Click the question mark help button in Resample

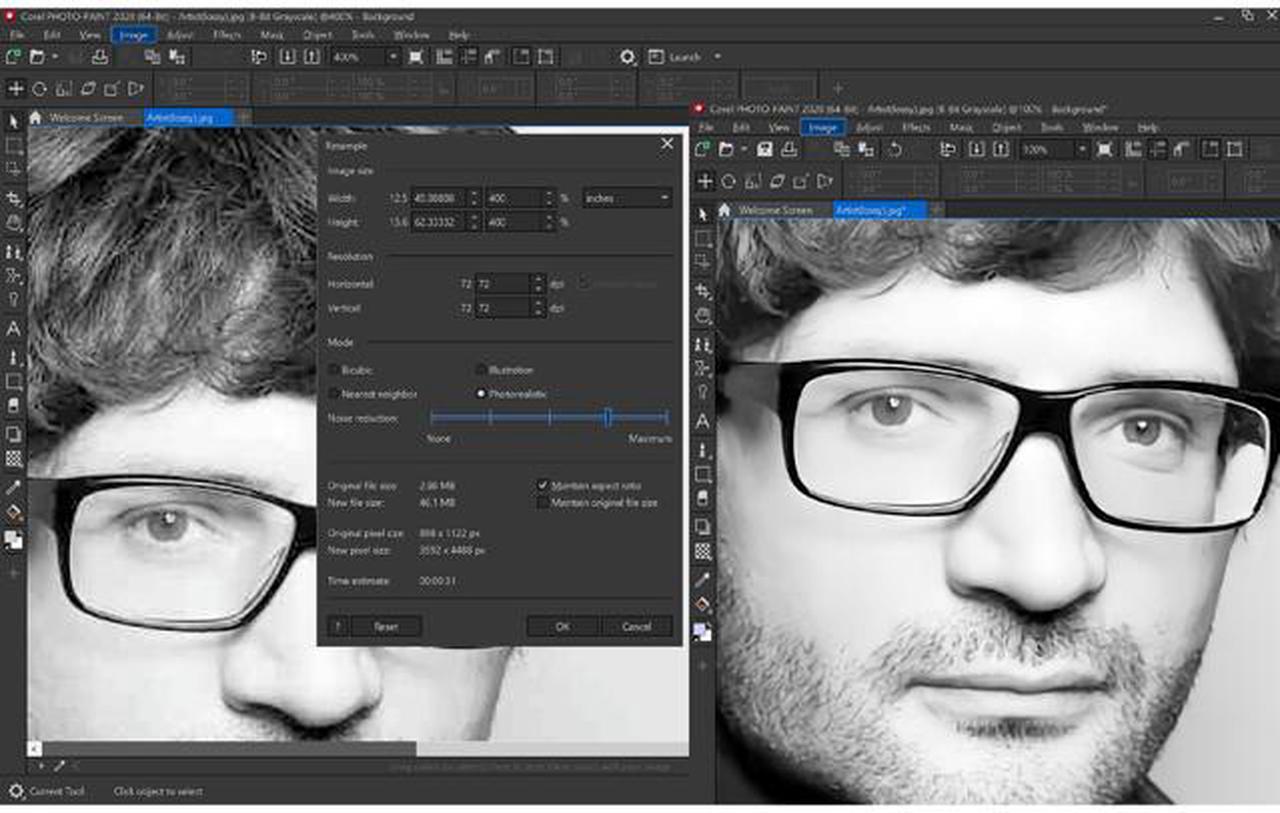337,626
